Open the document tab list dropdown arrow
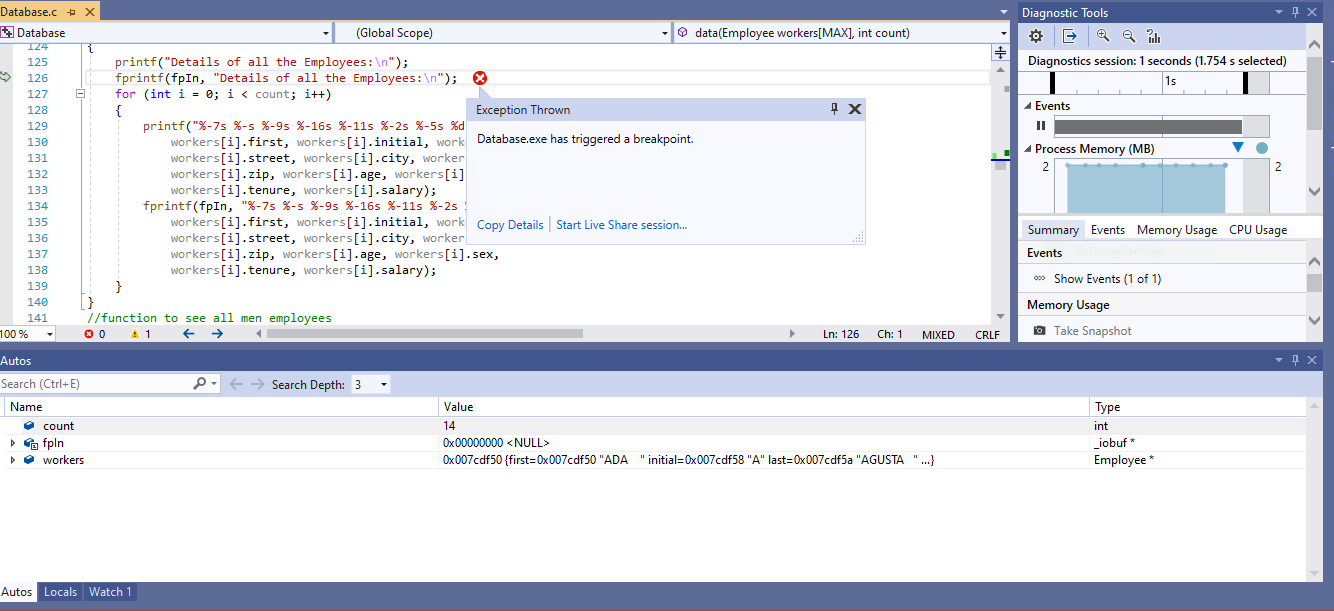The width and height of the screenshot is (1334, 611). pos(1004,12)
